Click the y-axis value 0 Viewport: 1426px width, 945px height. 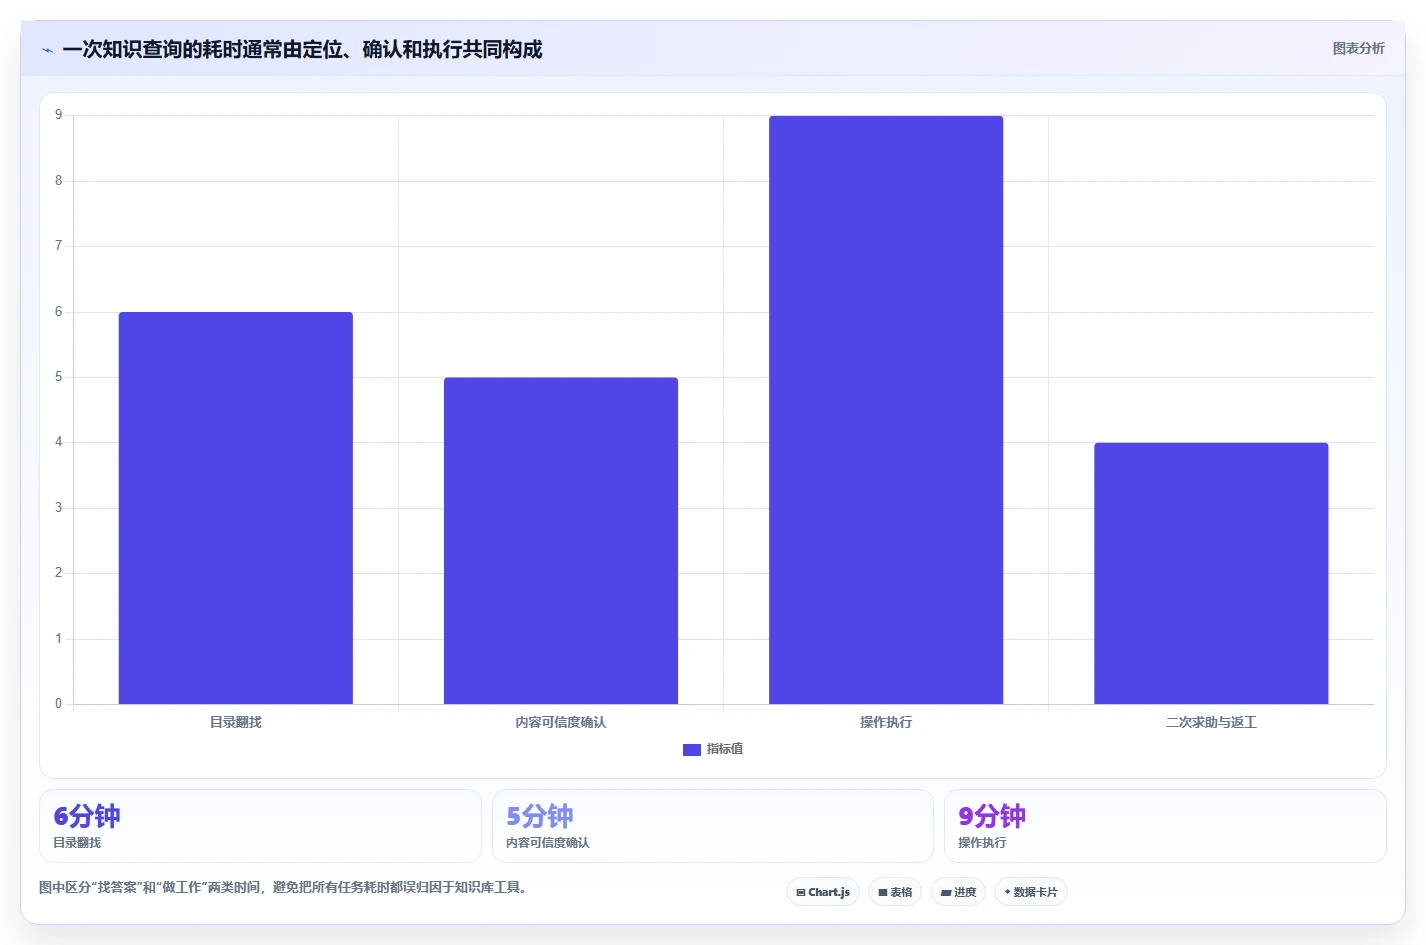(x=58, y=704)
